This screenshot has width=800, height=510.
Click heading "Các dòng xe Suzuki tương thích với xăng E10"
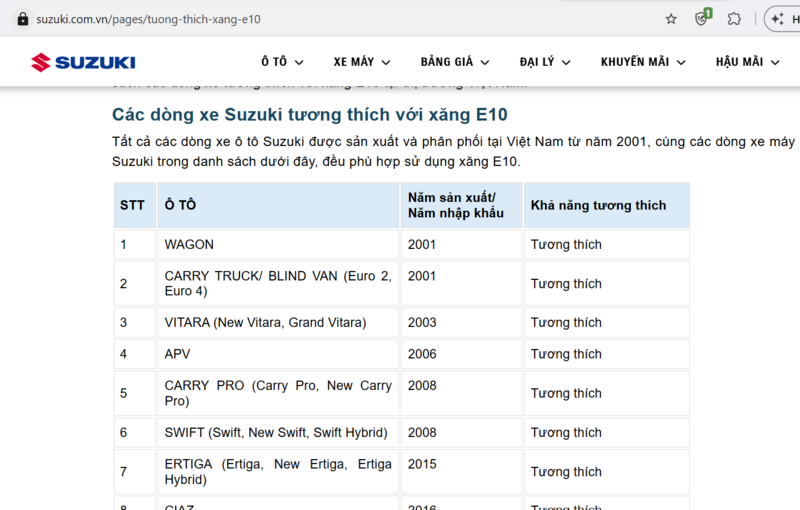[x=310, y=115]
